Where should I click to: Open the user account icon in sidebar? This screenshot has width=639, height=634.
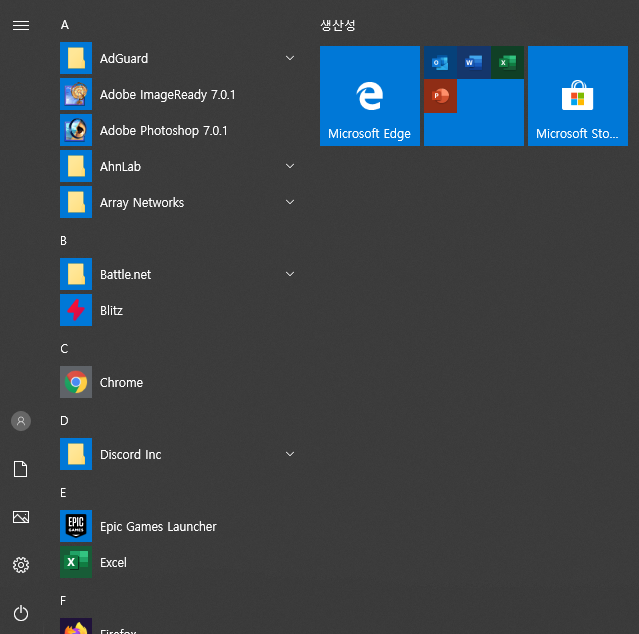click(21, 421)
